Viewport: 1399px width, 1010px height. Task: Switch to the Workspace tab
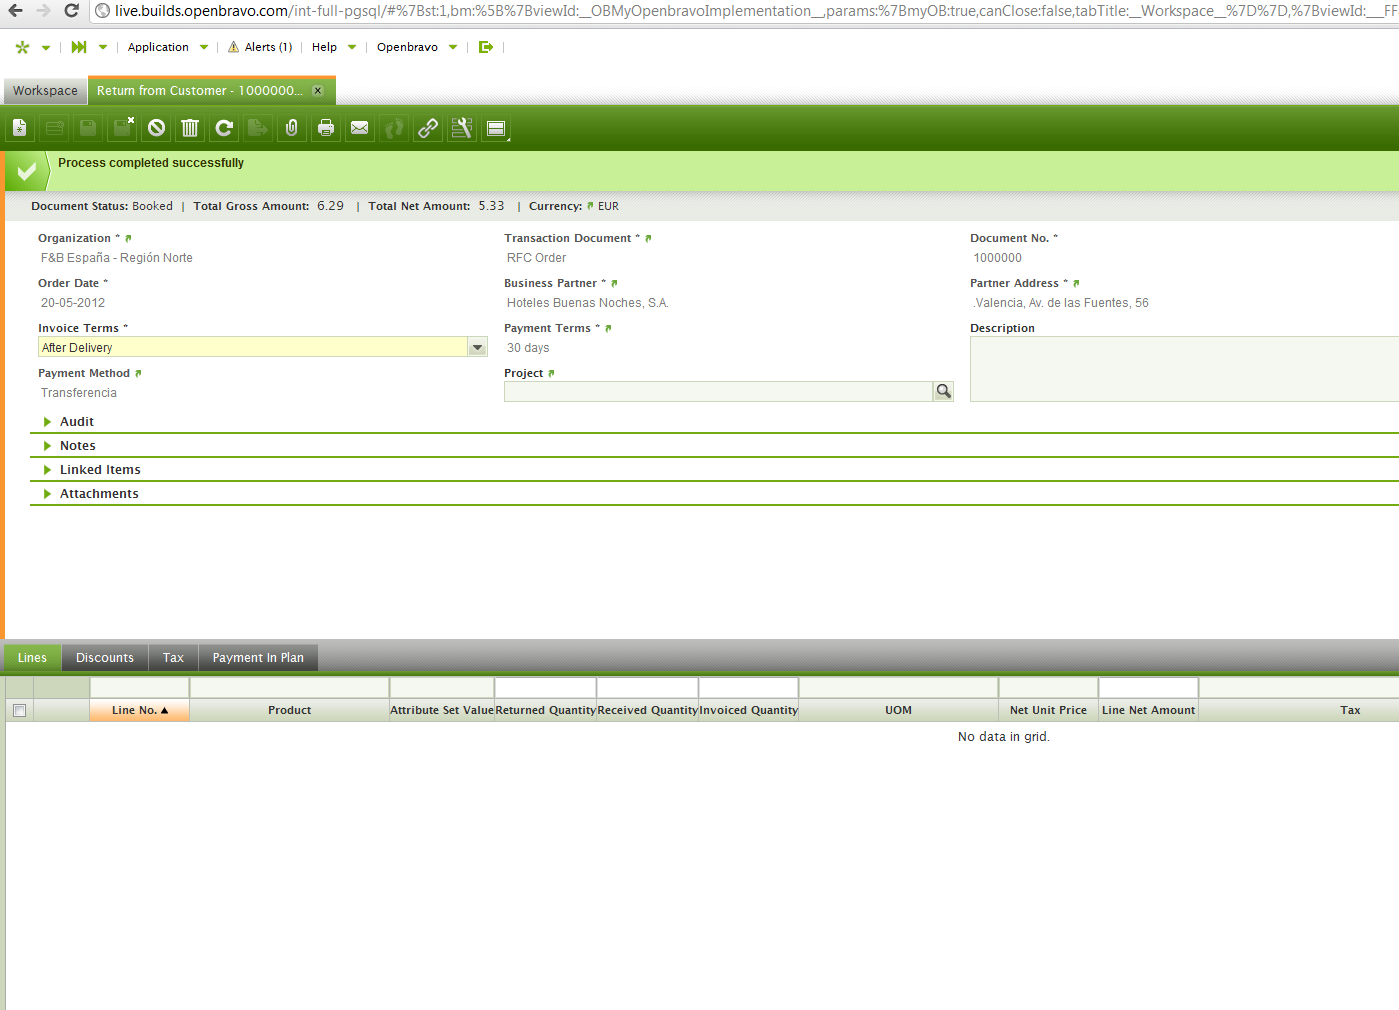coord(45,91)
